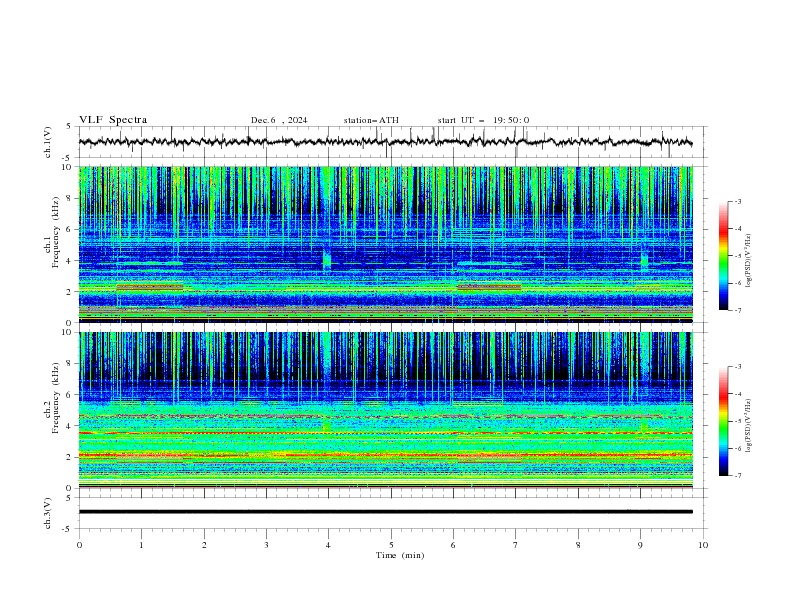Click the "7" tick on time axis
The image size is (792, 612).
click(516, 545)
